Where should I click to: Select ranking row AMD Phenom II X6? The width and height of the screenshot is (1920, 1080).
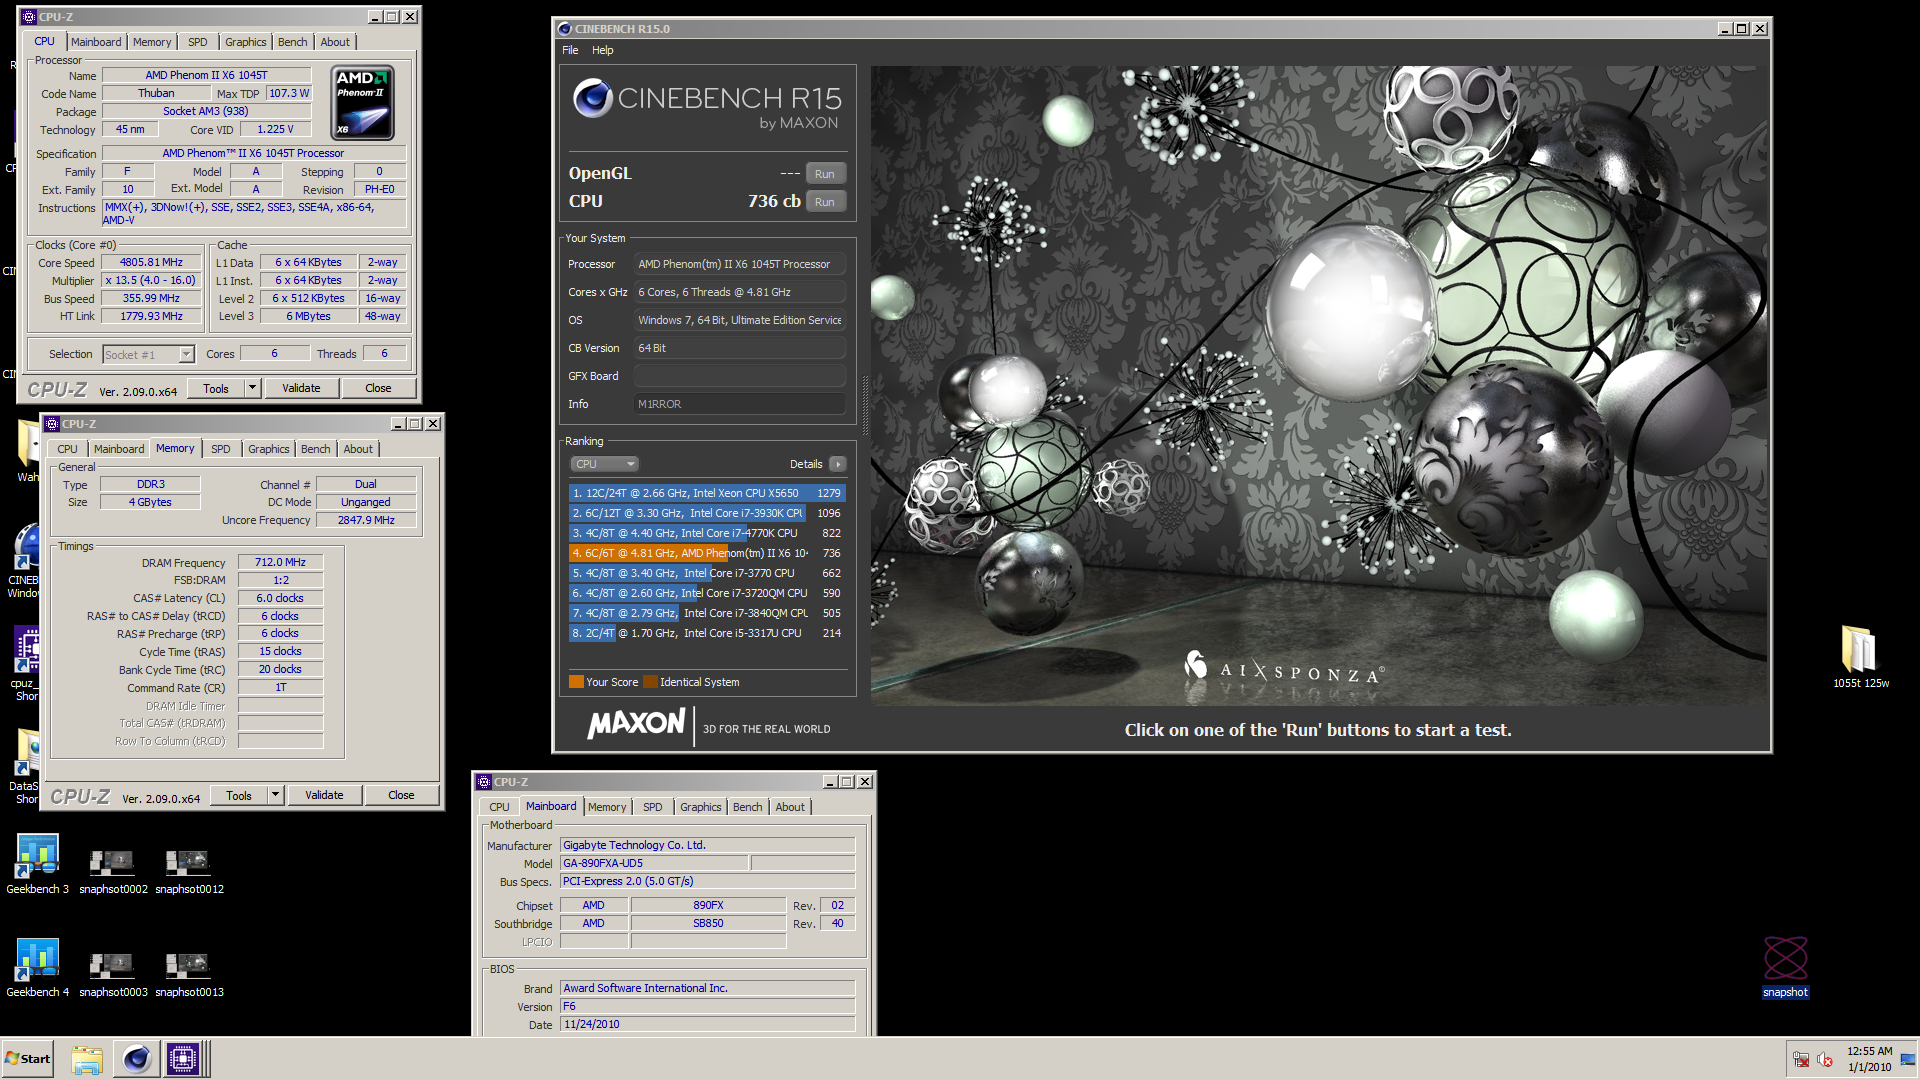point(707,553)
